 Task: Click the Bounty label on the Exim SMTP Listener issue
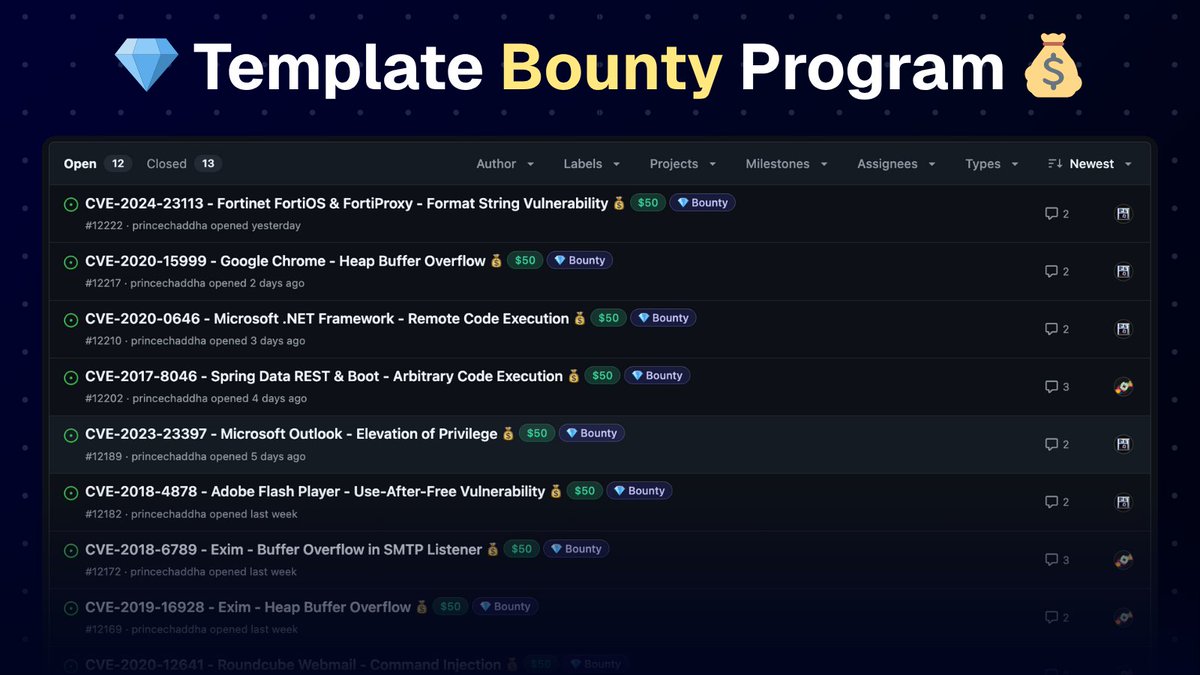(x=576, y=549)
